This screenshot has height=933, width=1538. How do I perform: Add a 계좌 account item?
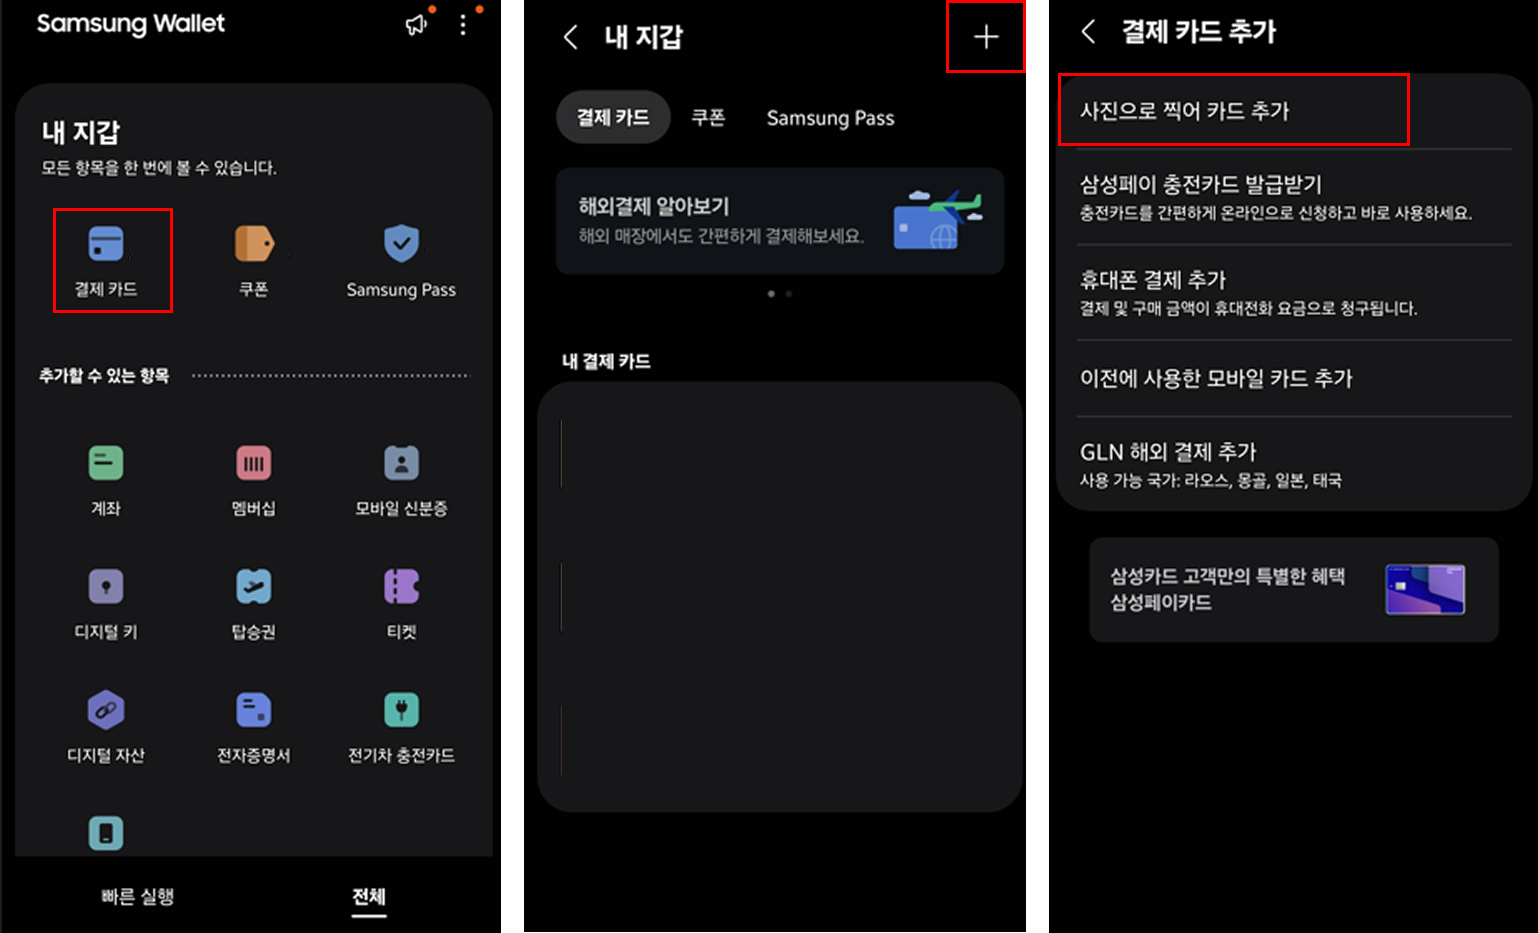pos(106,463)
